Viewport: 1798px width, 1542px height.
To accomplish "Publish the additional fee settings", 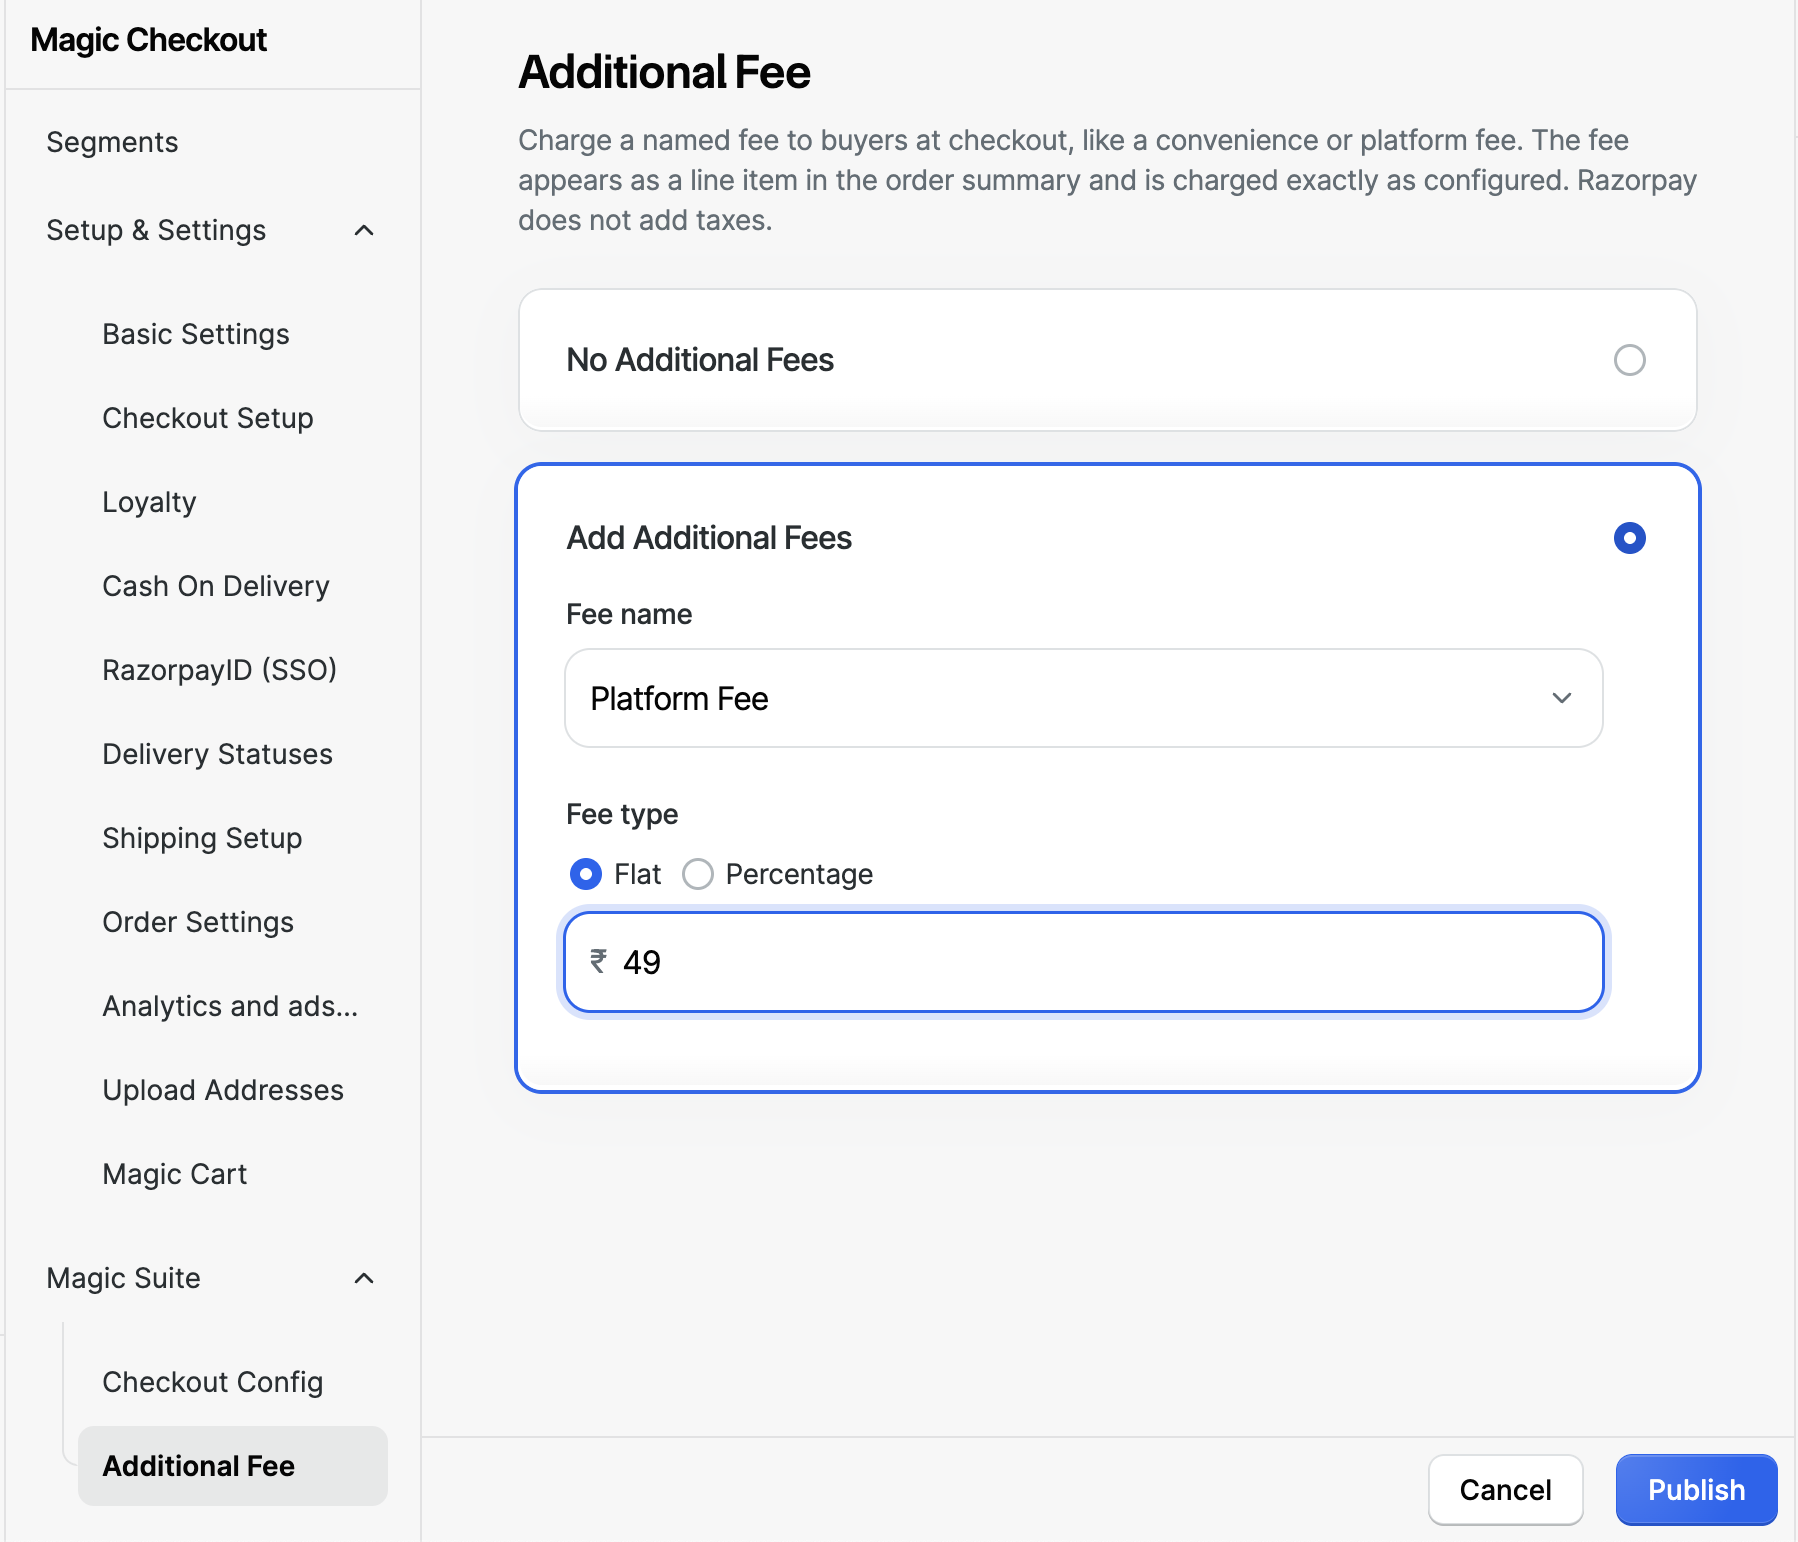I will pos(1696,1490).
